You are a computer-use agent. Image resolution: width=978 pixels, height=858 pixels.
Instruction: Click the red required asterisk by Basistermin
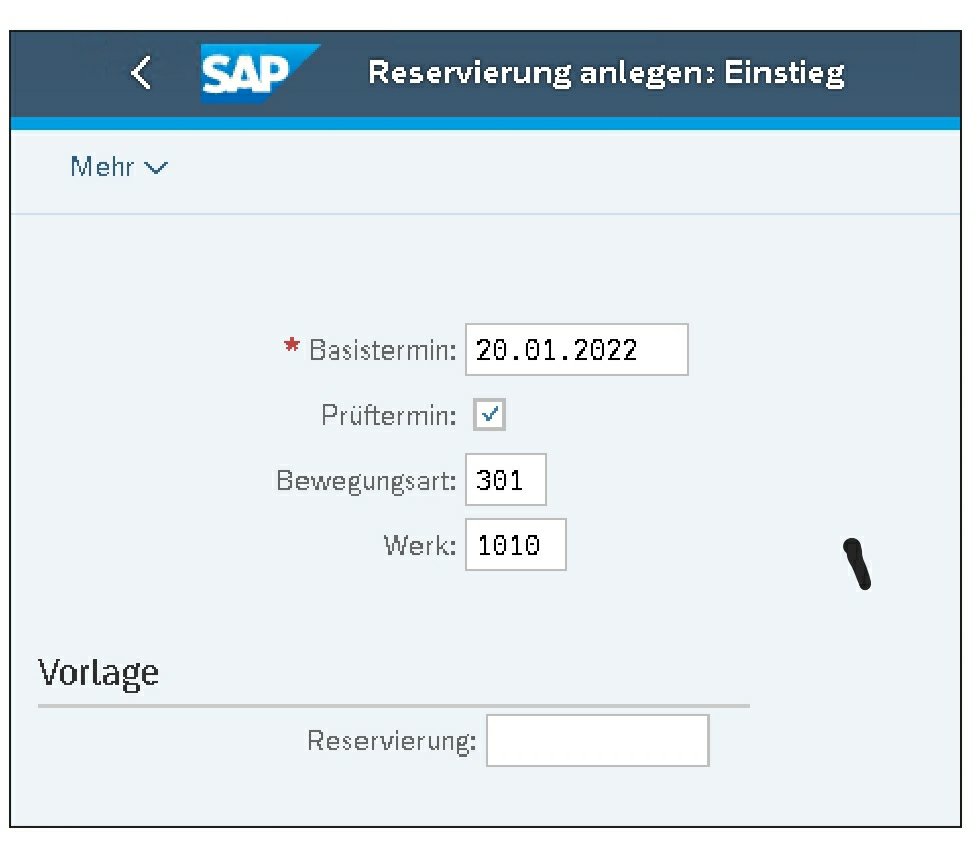tap(292, 347)
